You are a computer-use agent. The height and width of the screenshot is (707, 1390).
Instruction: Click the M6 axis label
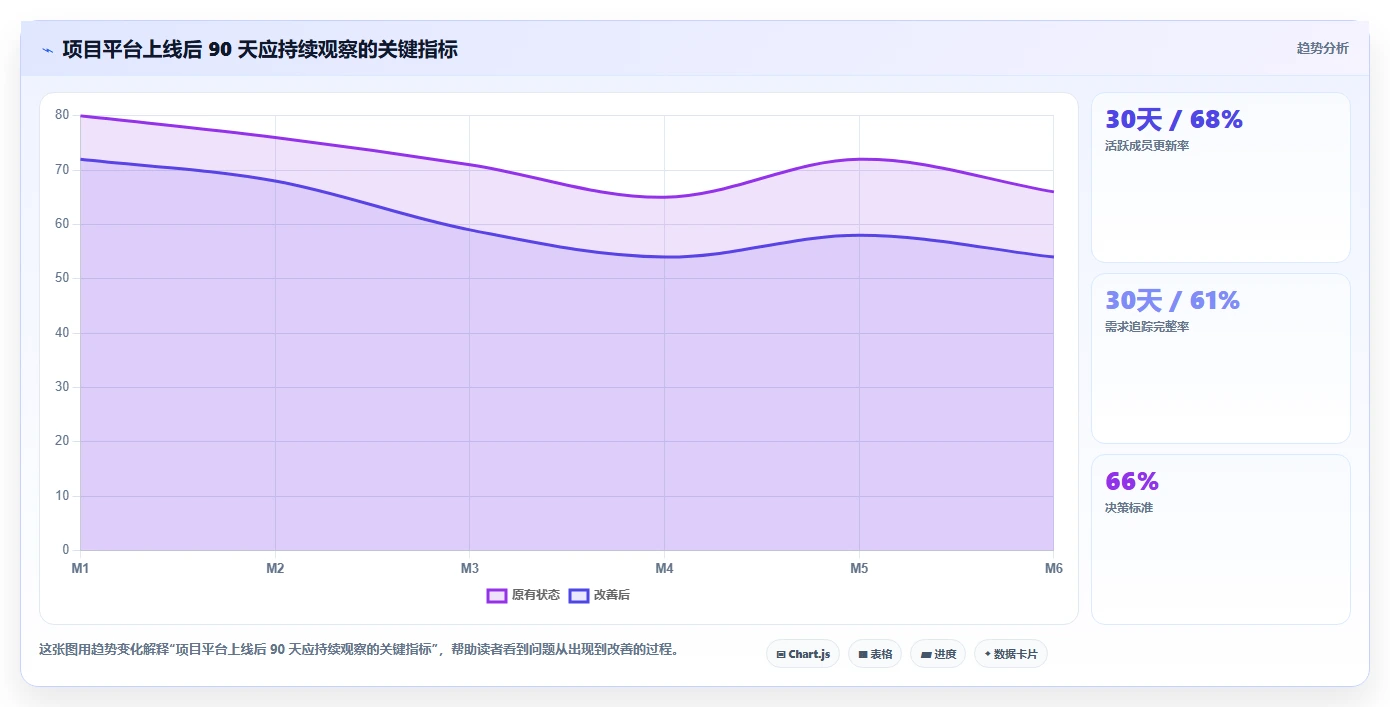pyautogui.click(x=1054, y=568)
